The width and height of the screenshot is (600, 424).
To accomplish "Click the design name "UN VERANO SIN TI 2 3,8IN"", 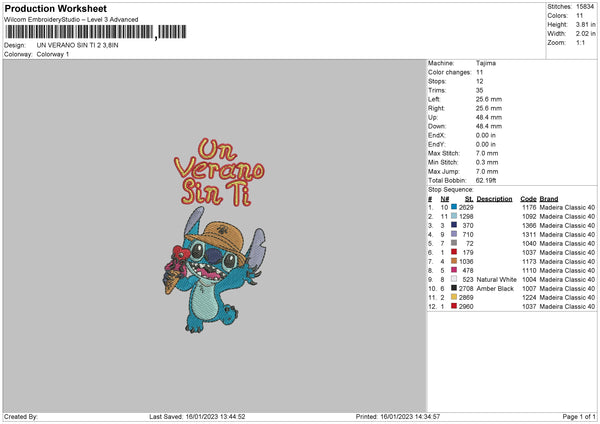I will (78, 45).
